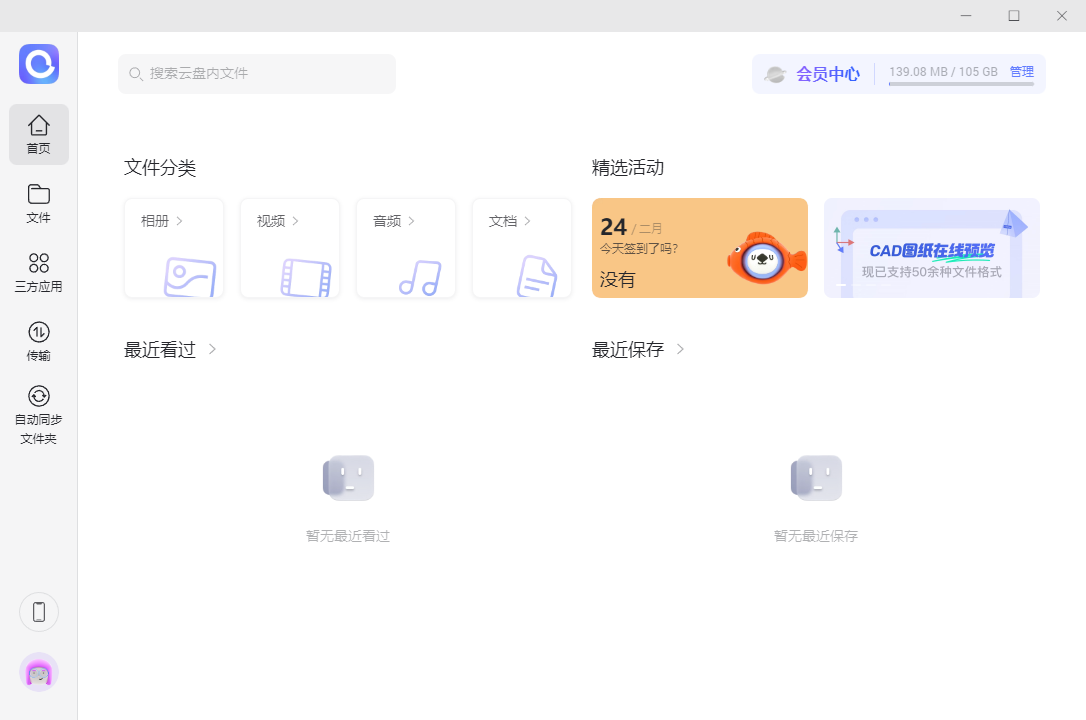Click chevron next to 文档
This screenshot has width=1086, height=720.
click(528, 221)
